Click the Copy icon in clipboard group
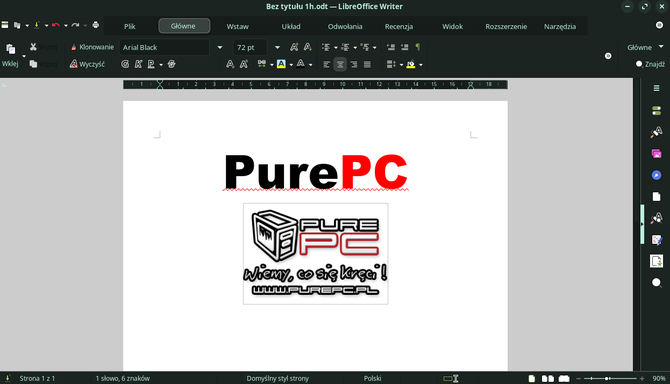 pos(33,64)
